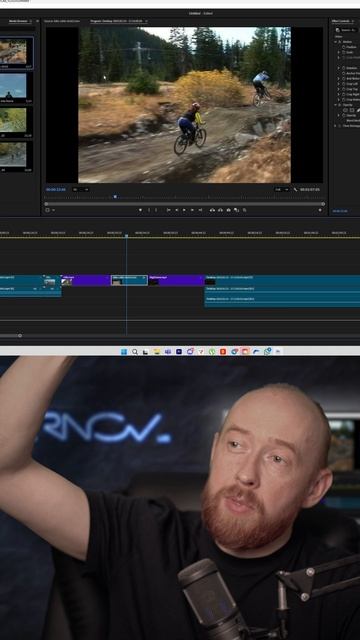This screenshot has height=640, width=360.
Task: Select the blue-sky clip thumbnail in Media Browser
Action: tap(13, 87)
